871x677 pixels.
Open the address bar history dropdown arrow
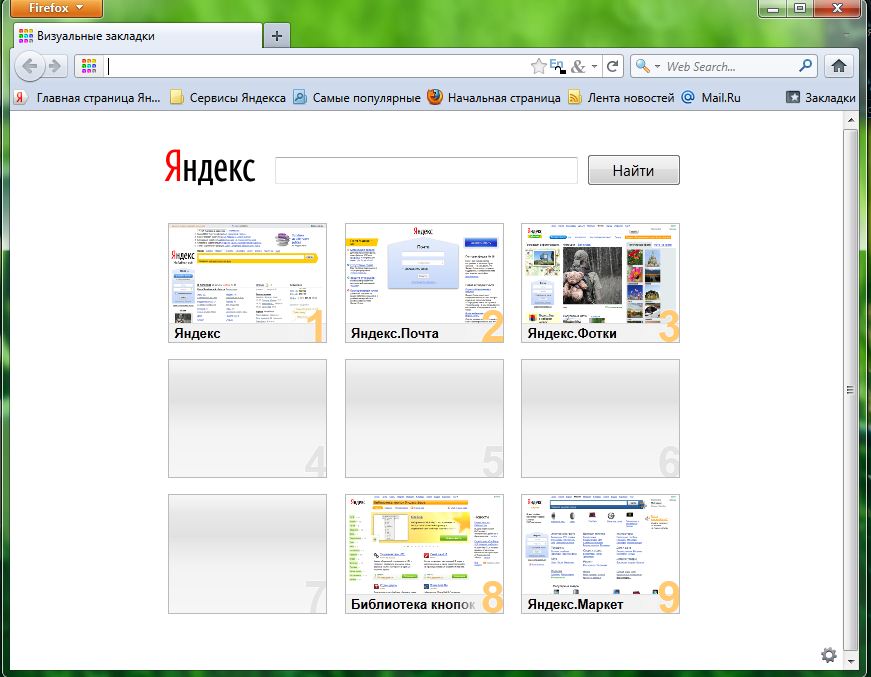tap(595, 67)
